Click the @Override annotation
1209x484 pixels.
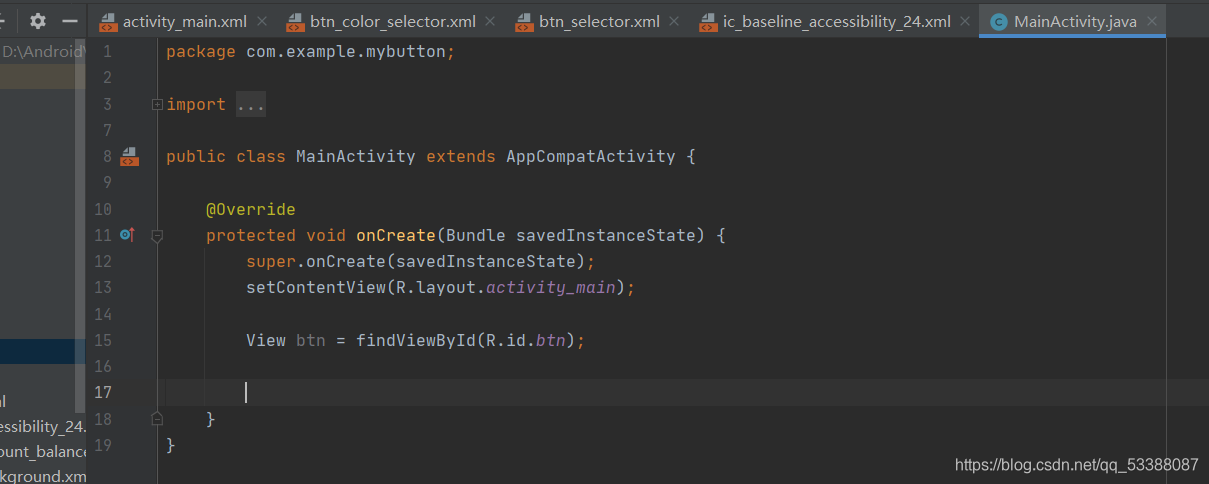[250, 209]
